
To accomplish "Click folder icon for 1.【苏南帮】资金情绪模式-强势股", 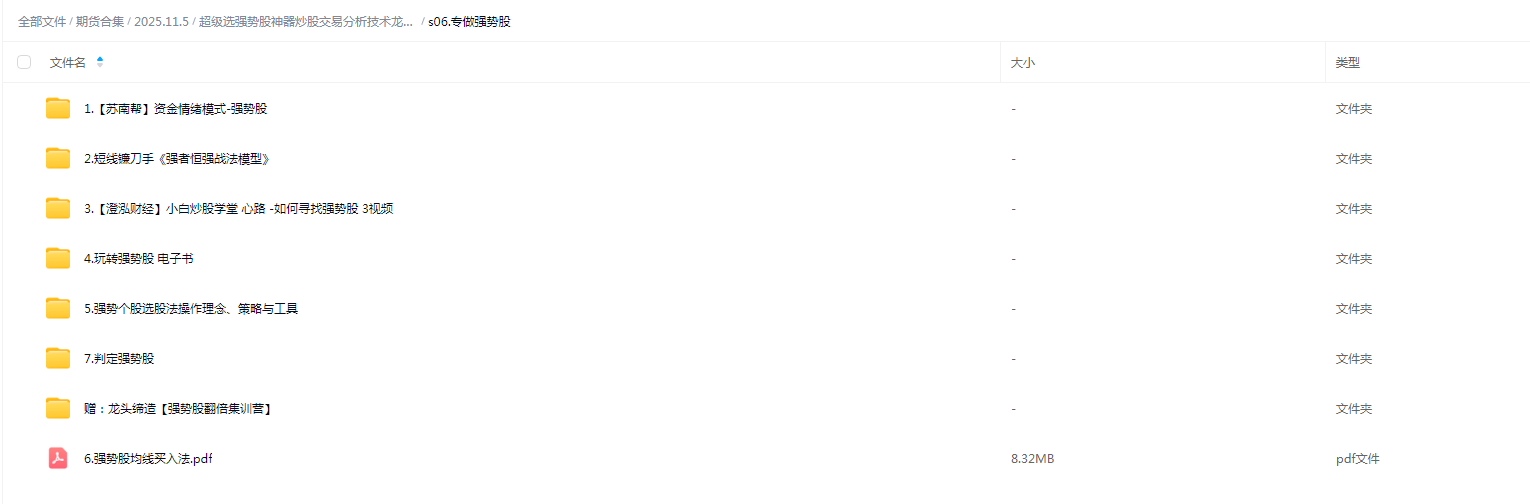I will coord(58,108).
